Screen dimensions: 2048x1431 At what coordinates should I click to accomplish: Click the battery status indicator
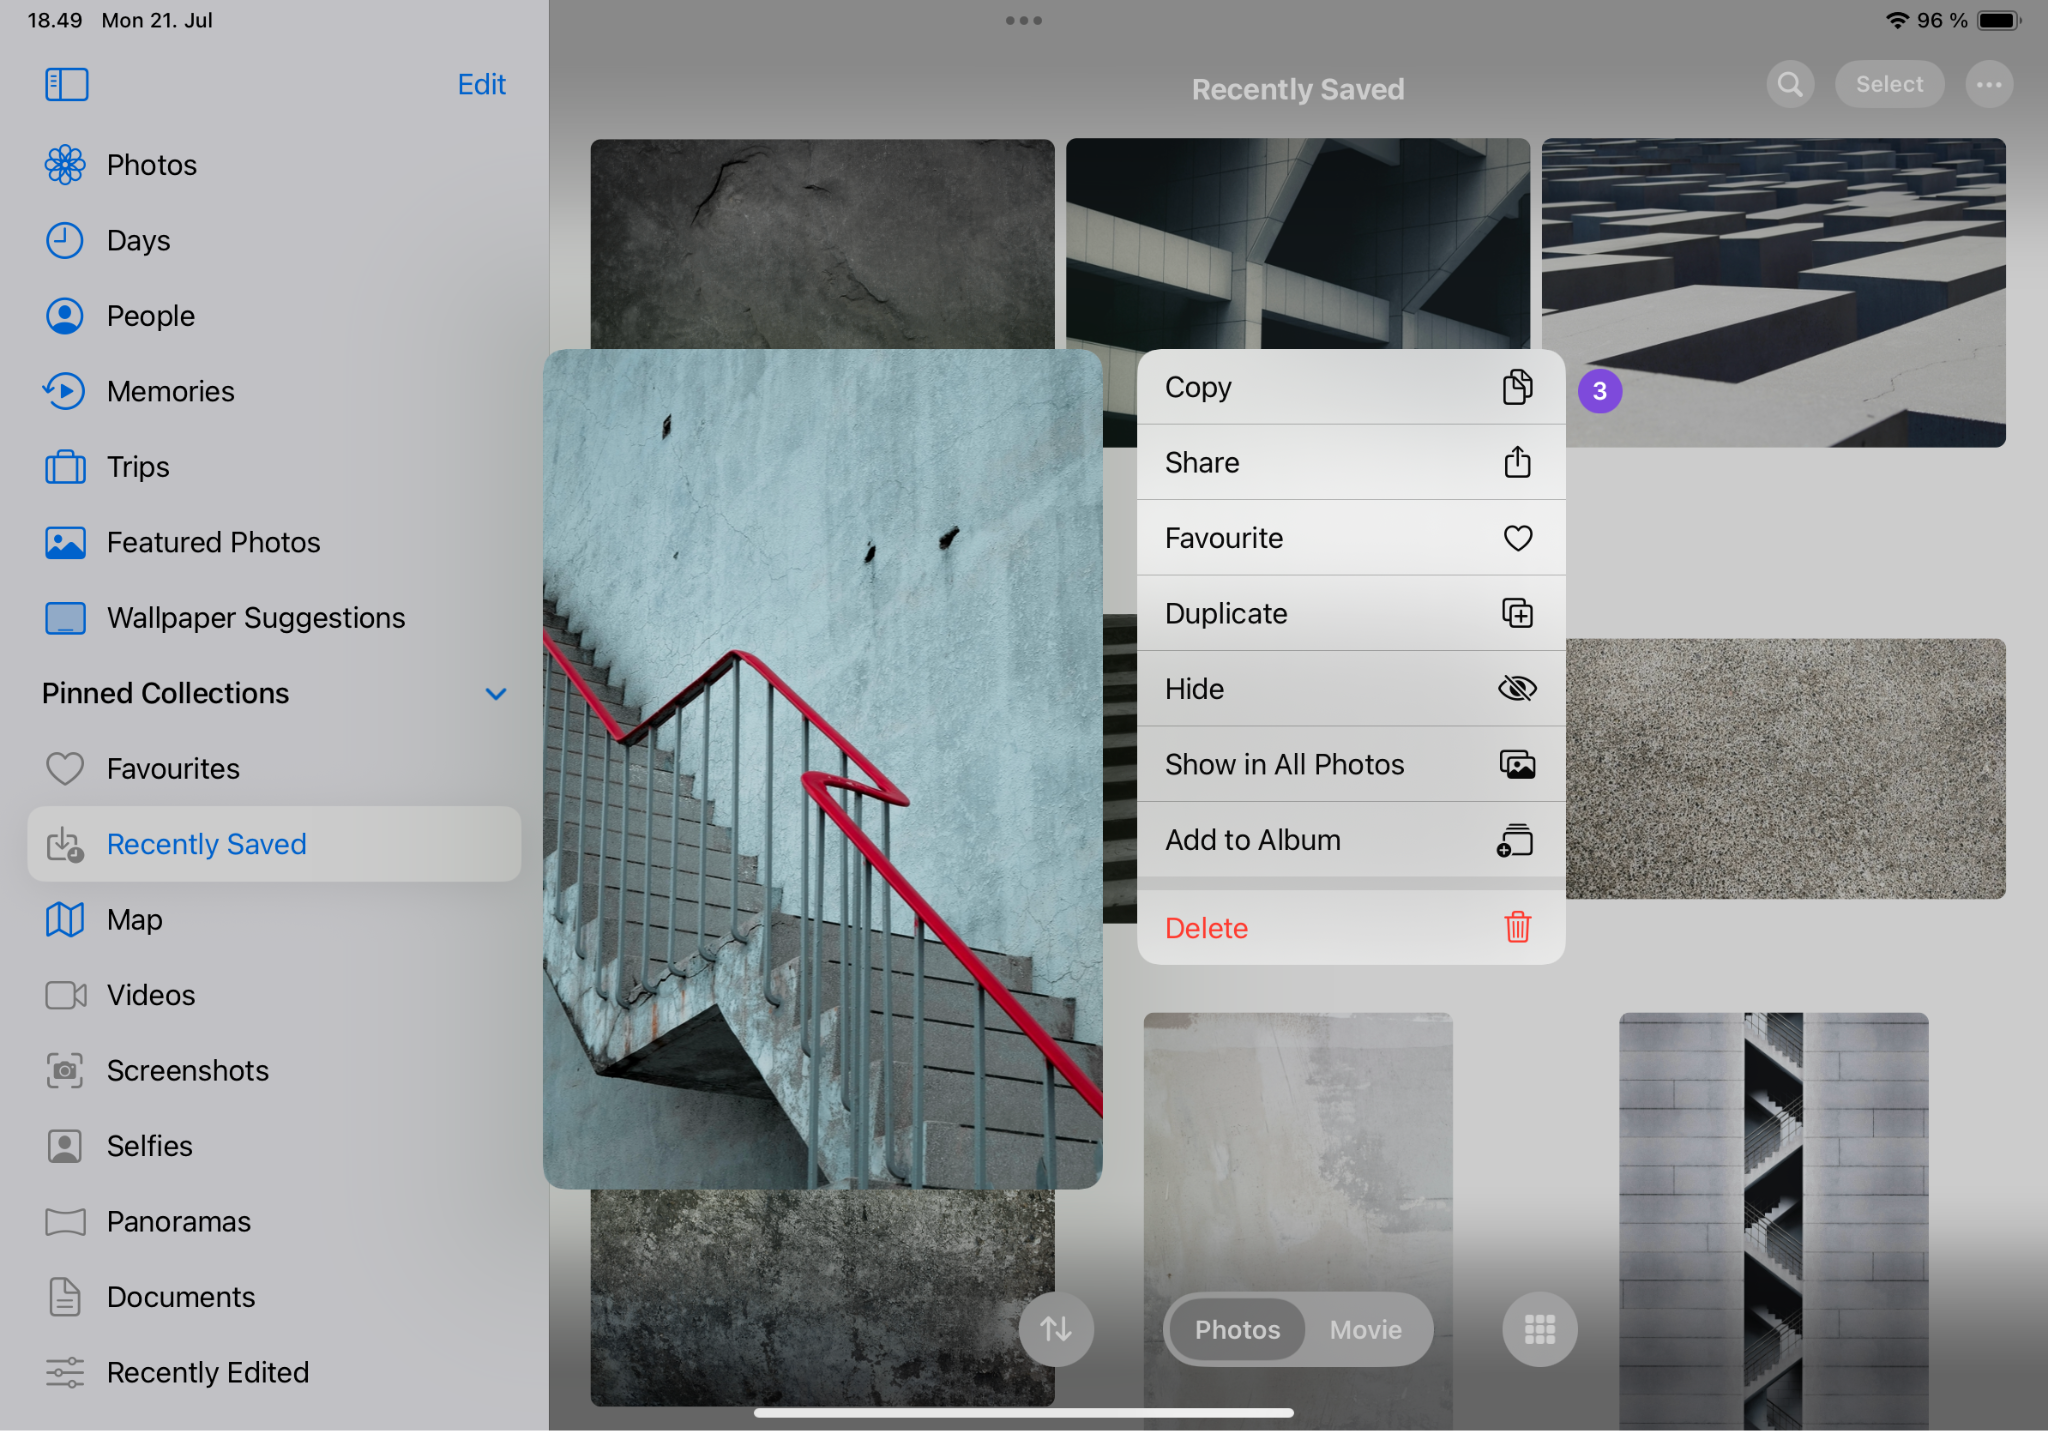tap(1999, 20)
